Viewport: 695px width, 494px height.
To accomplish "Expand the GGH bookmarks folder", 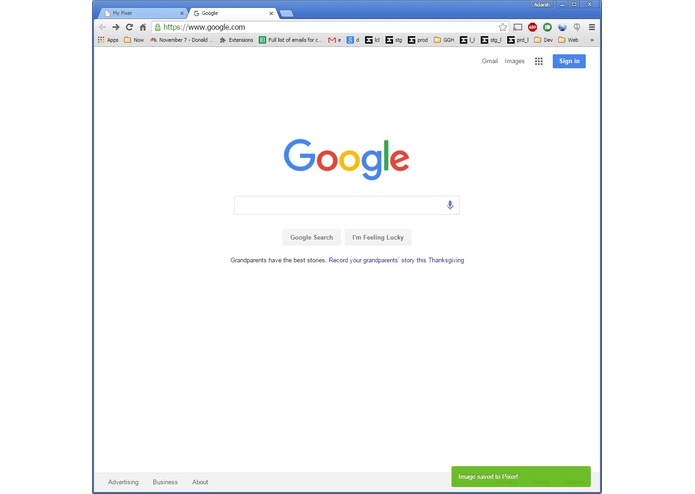I will [444, 40].
